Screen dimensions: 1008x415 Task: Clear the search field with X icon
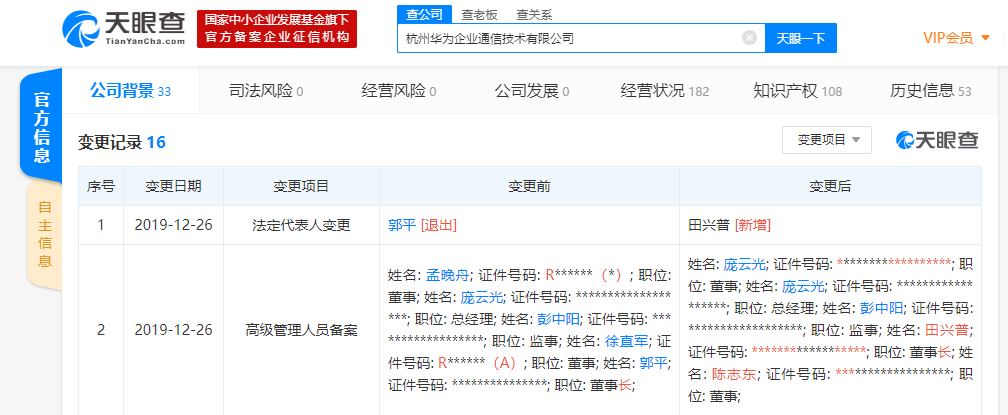(x=749, y=38)
